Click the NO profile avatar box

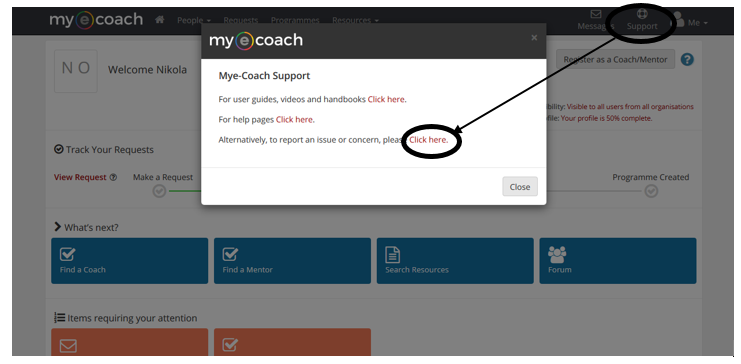[x=76, y=71]
